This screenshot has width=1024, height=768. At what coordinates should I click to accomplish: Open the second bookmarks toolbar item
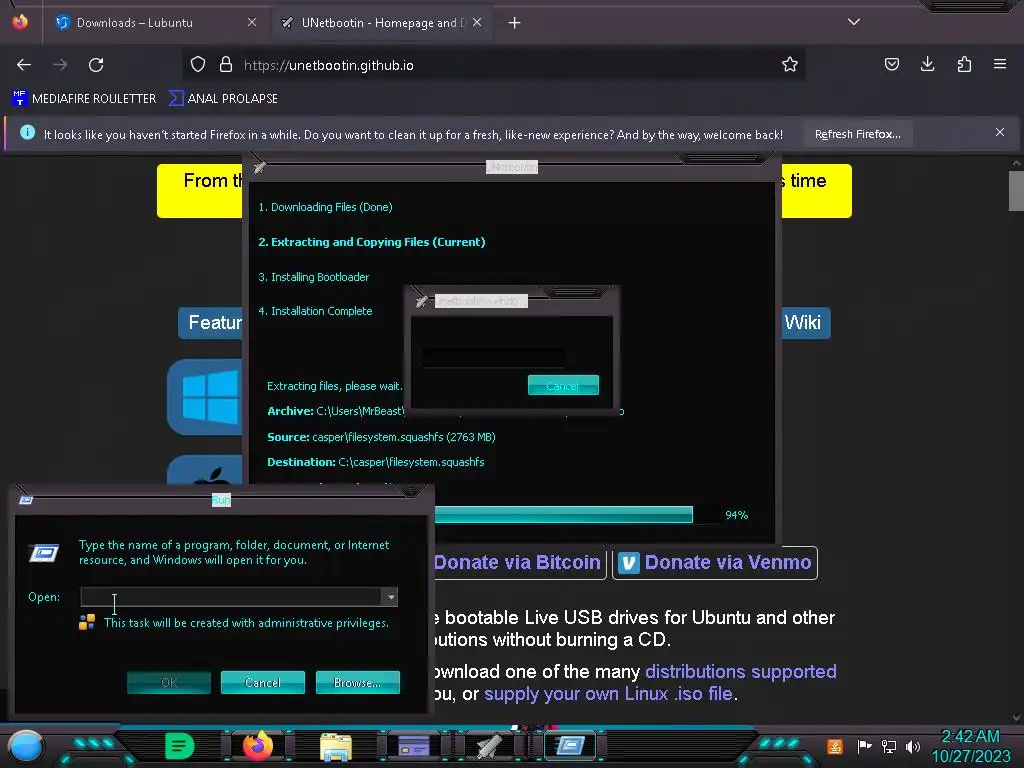(223, 99)
